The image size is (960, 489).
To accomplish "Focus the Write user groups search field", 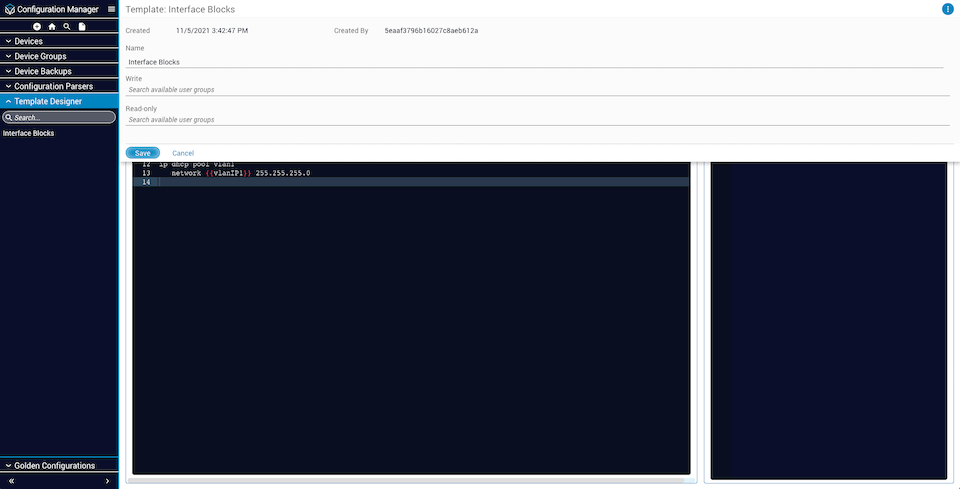I will pyautogui.click(x=535, y=90).
